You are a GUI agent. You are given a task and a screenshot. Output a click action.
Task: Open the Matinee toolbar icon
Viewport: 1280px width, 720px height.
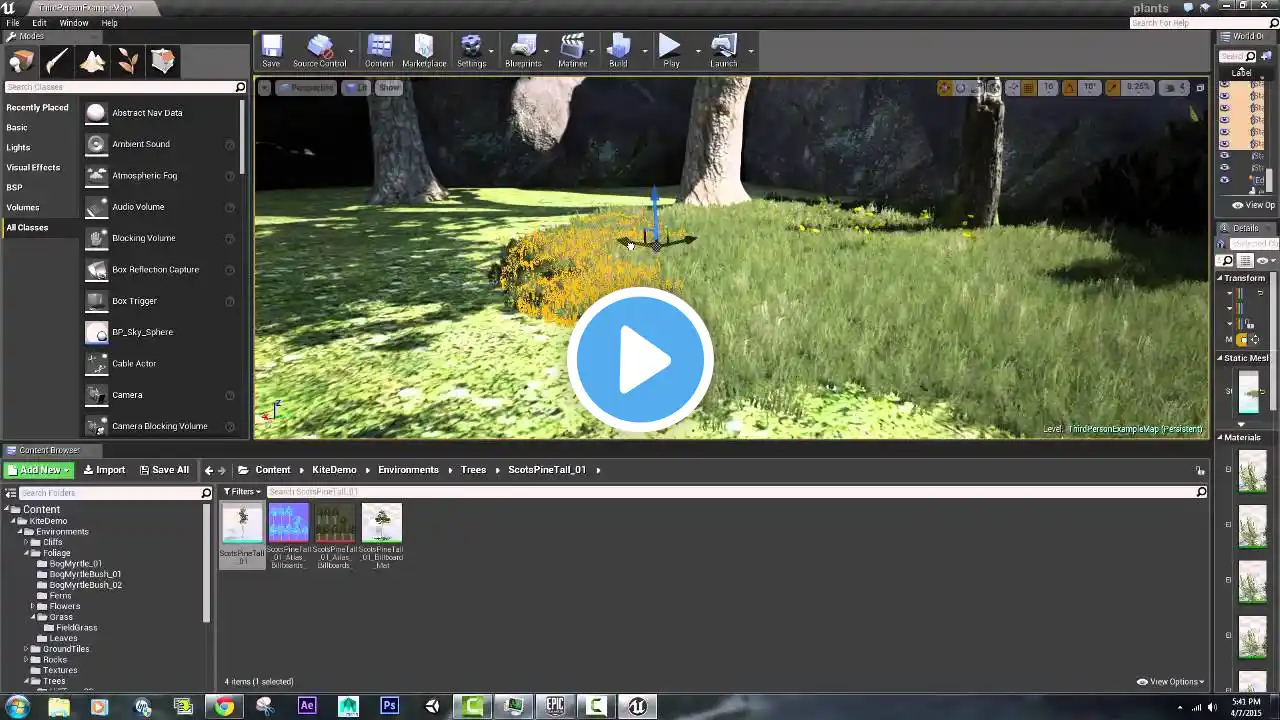(x=572, y=50)
